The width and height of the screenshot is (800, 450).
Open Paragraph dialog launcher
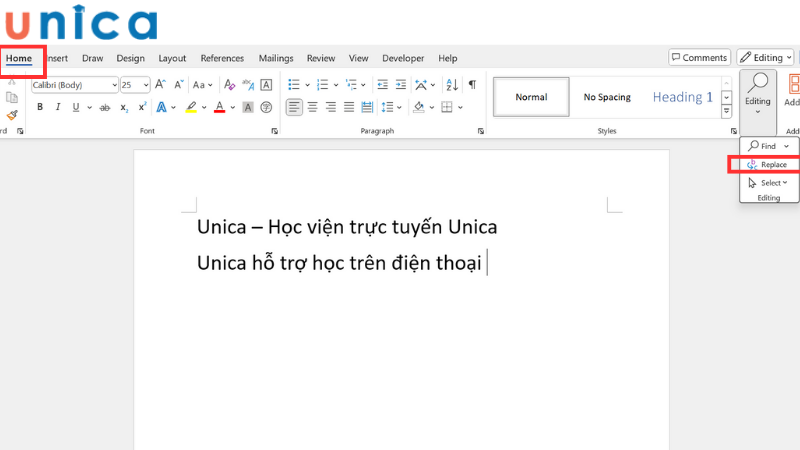[x=481, y=131]
